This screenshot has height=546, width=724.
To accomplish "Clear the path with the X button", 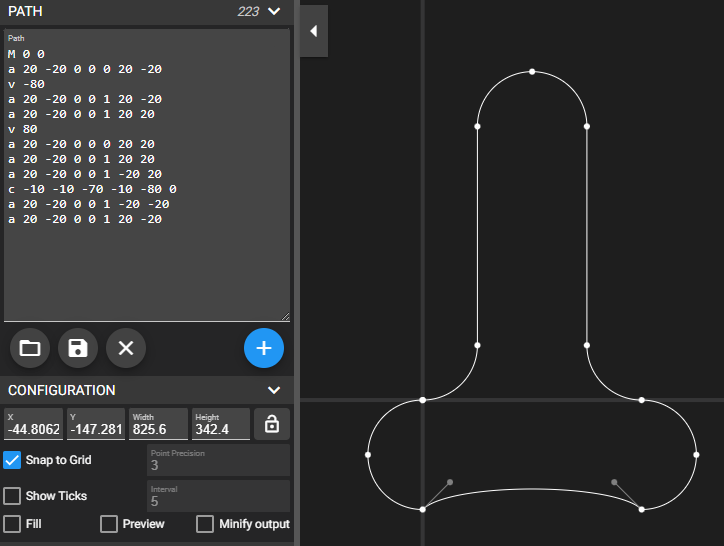I will (x=126, y=348).
